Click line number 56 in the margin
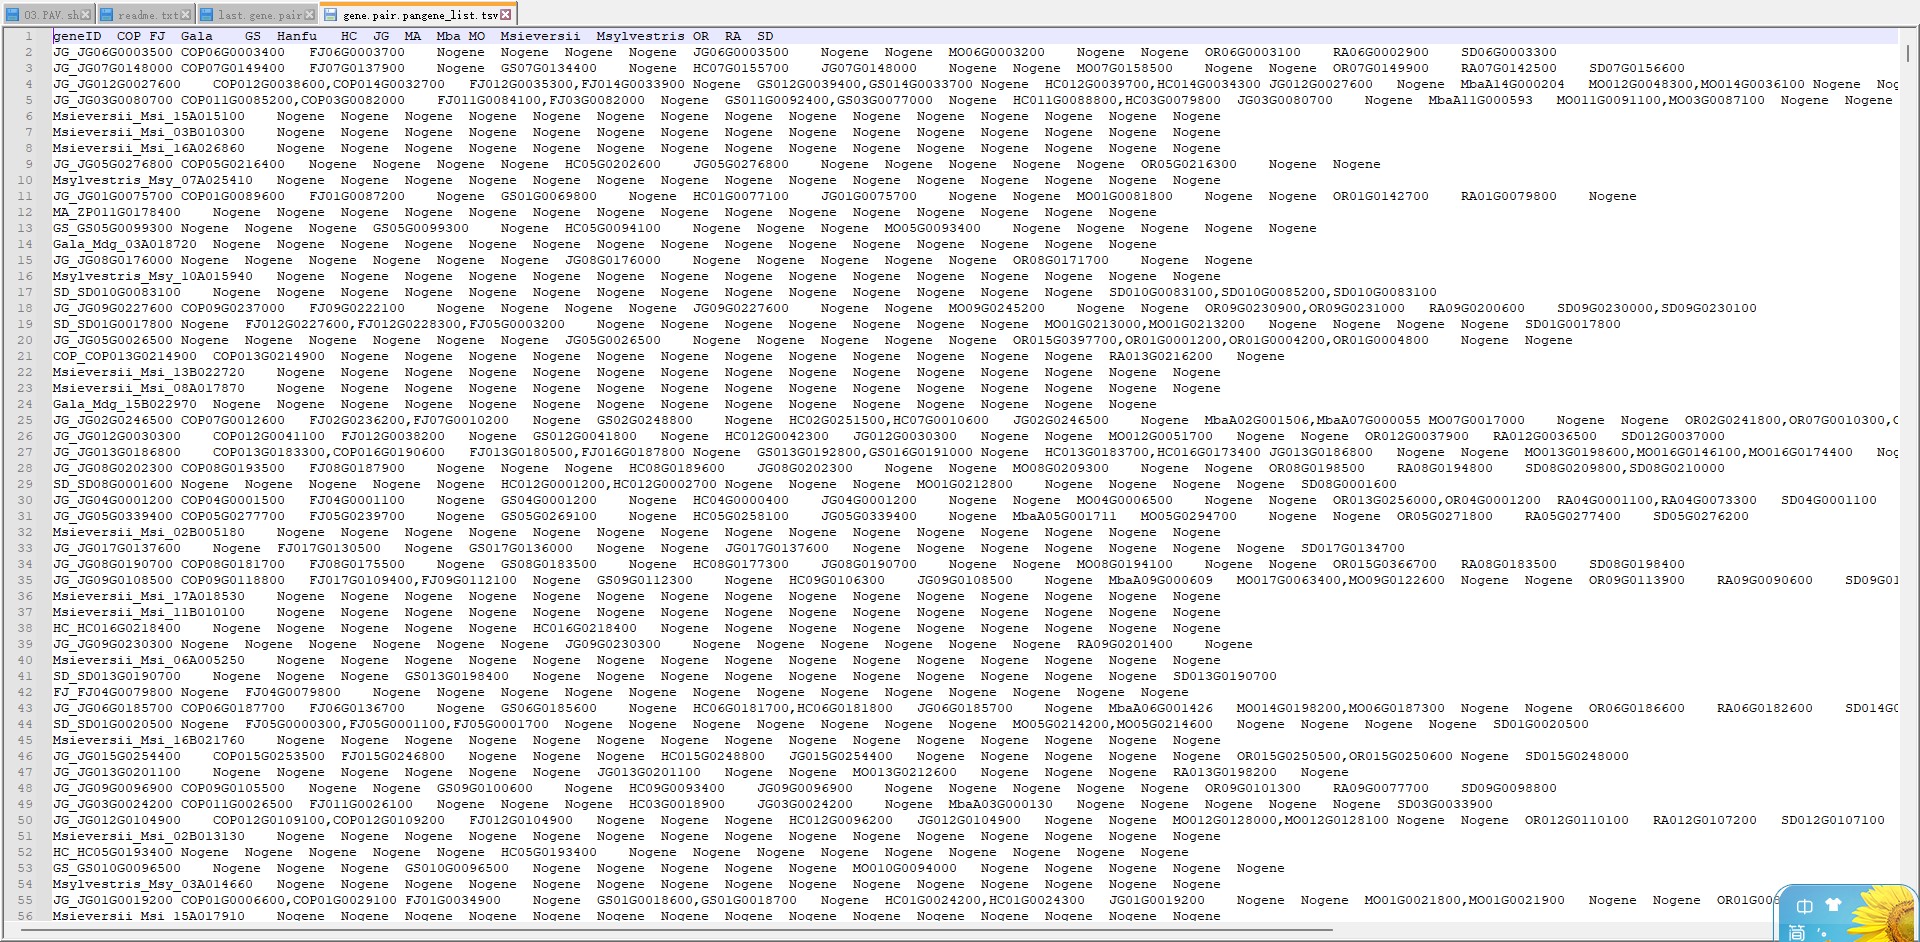The width and height of the screenshot is (1920, 942). point(26,916)
